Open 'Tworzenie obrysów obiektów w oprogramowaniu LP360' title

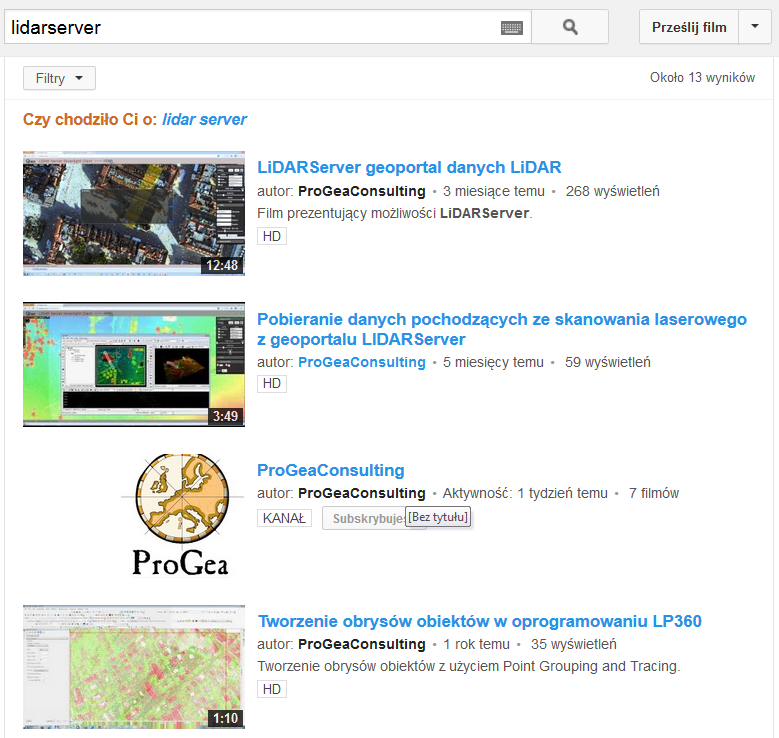click(479, 621)
